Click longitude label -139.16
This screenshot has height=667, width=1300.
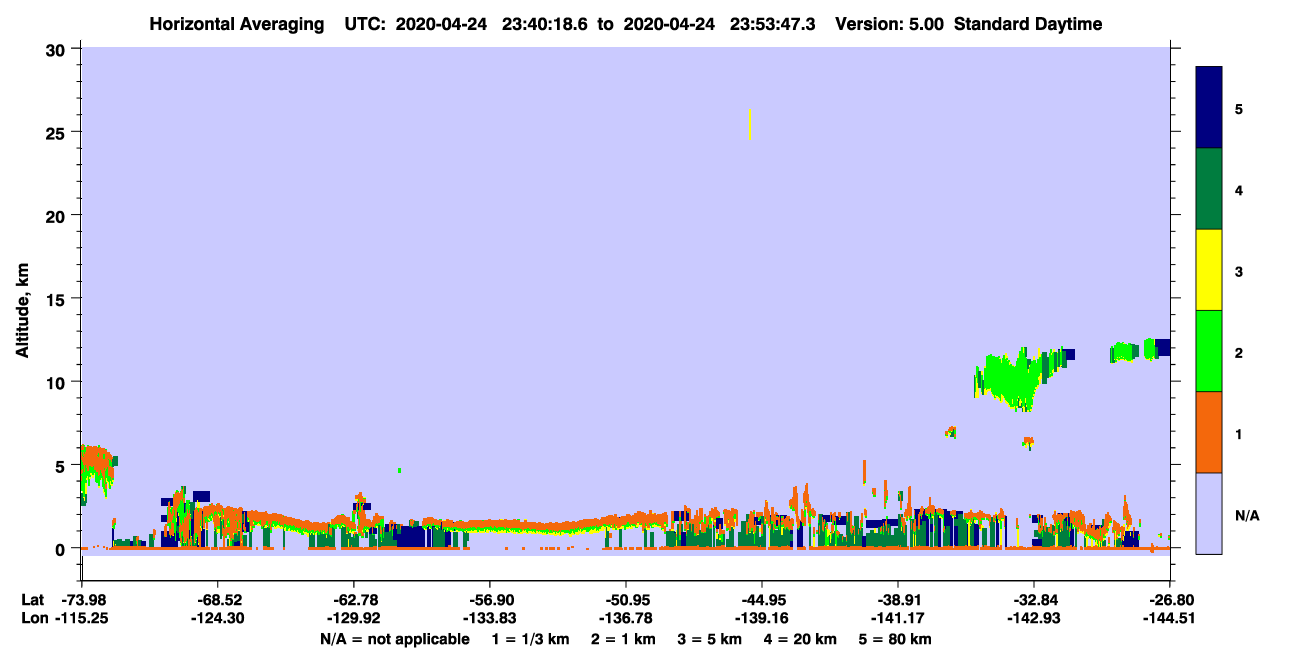[762, 618]
